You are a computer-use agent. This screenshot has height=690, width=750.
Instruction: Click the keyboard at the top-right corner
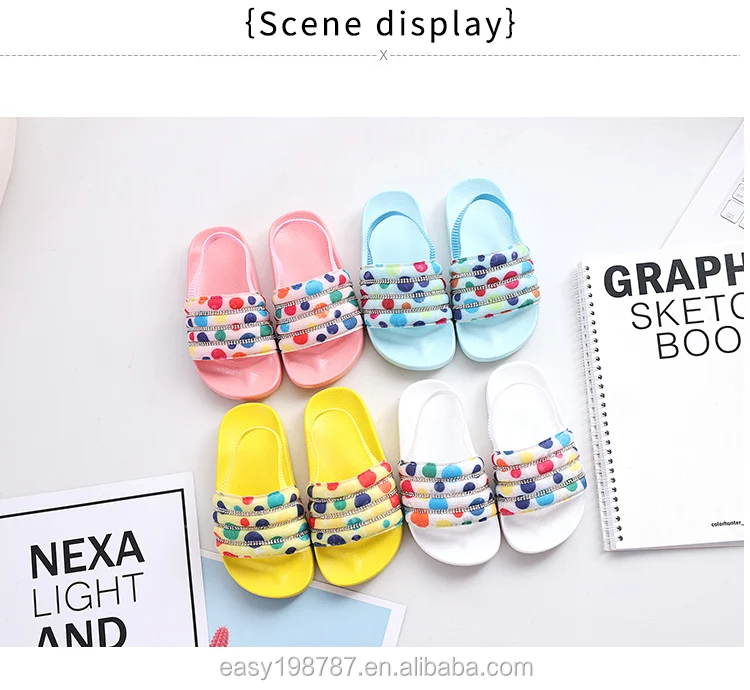[x=733, y=201]
